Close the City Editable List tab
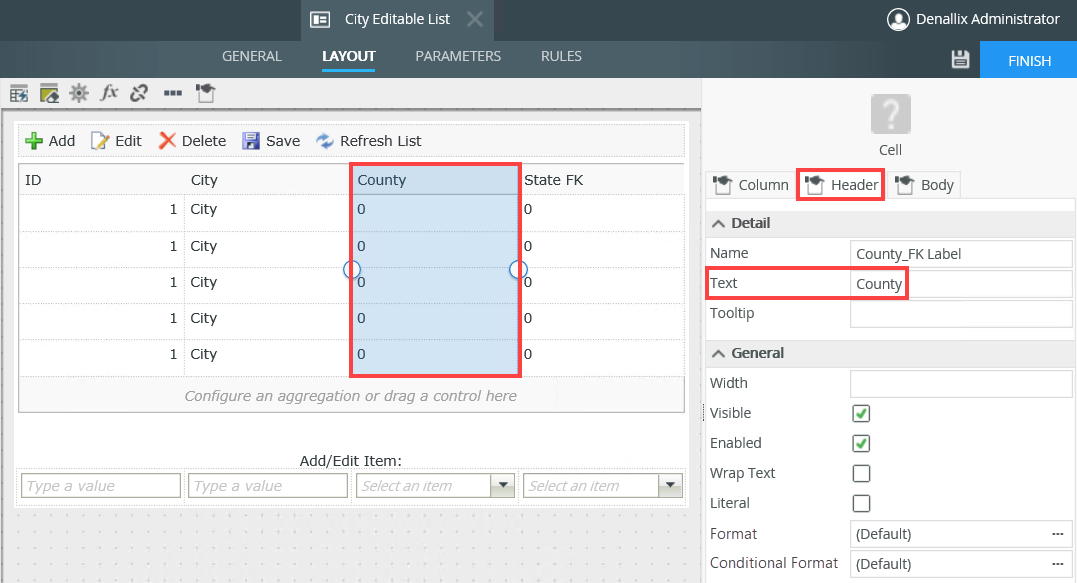The height and width of the screenshot is (583, 1077). click(475, 19)
